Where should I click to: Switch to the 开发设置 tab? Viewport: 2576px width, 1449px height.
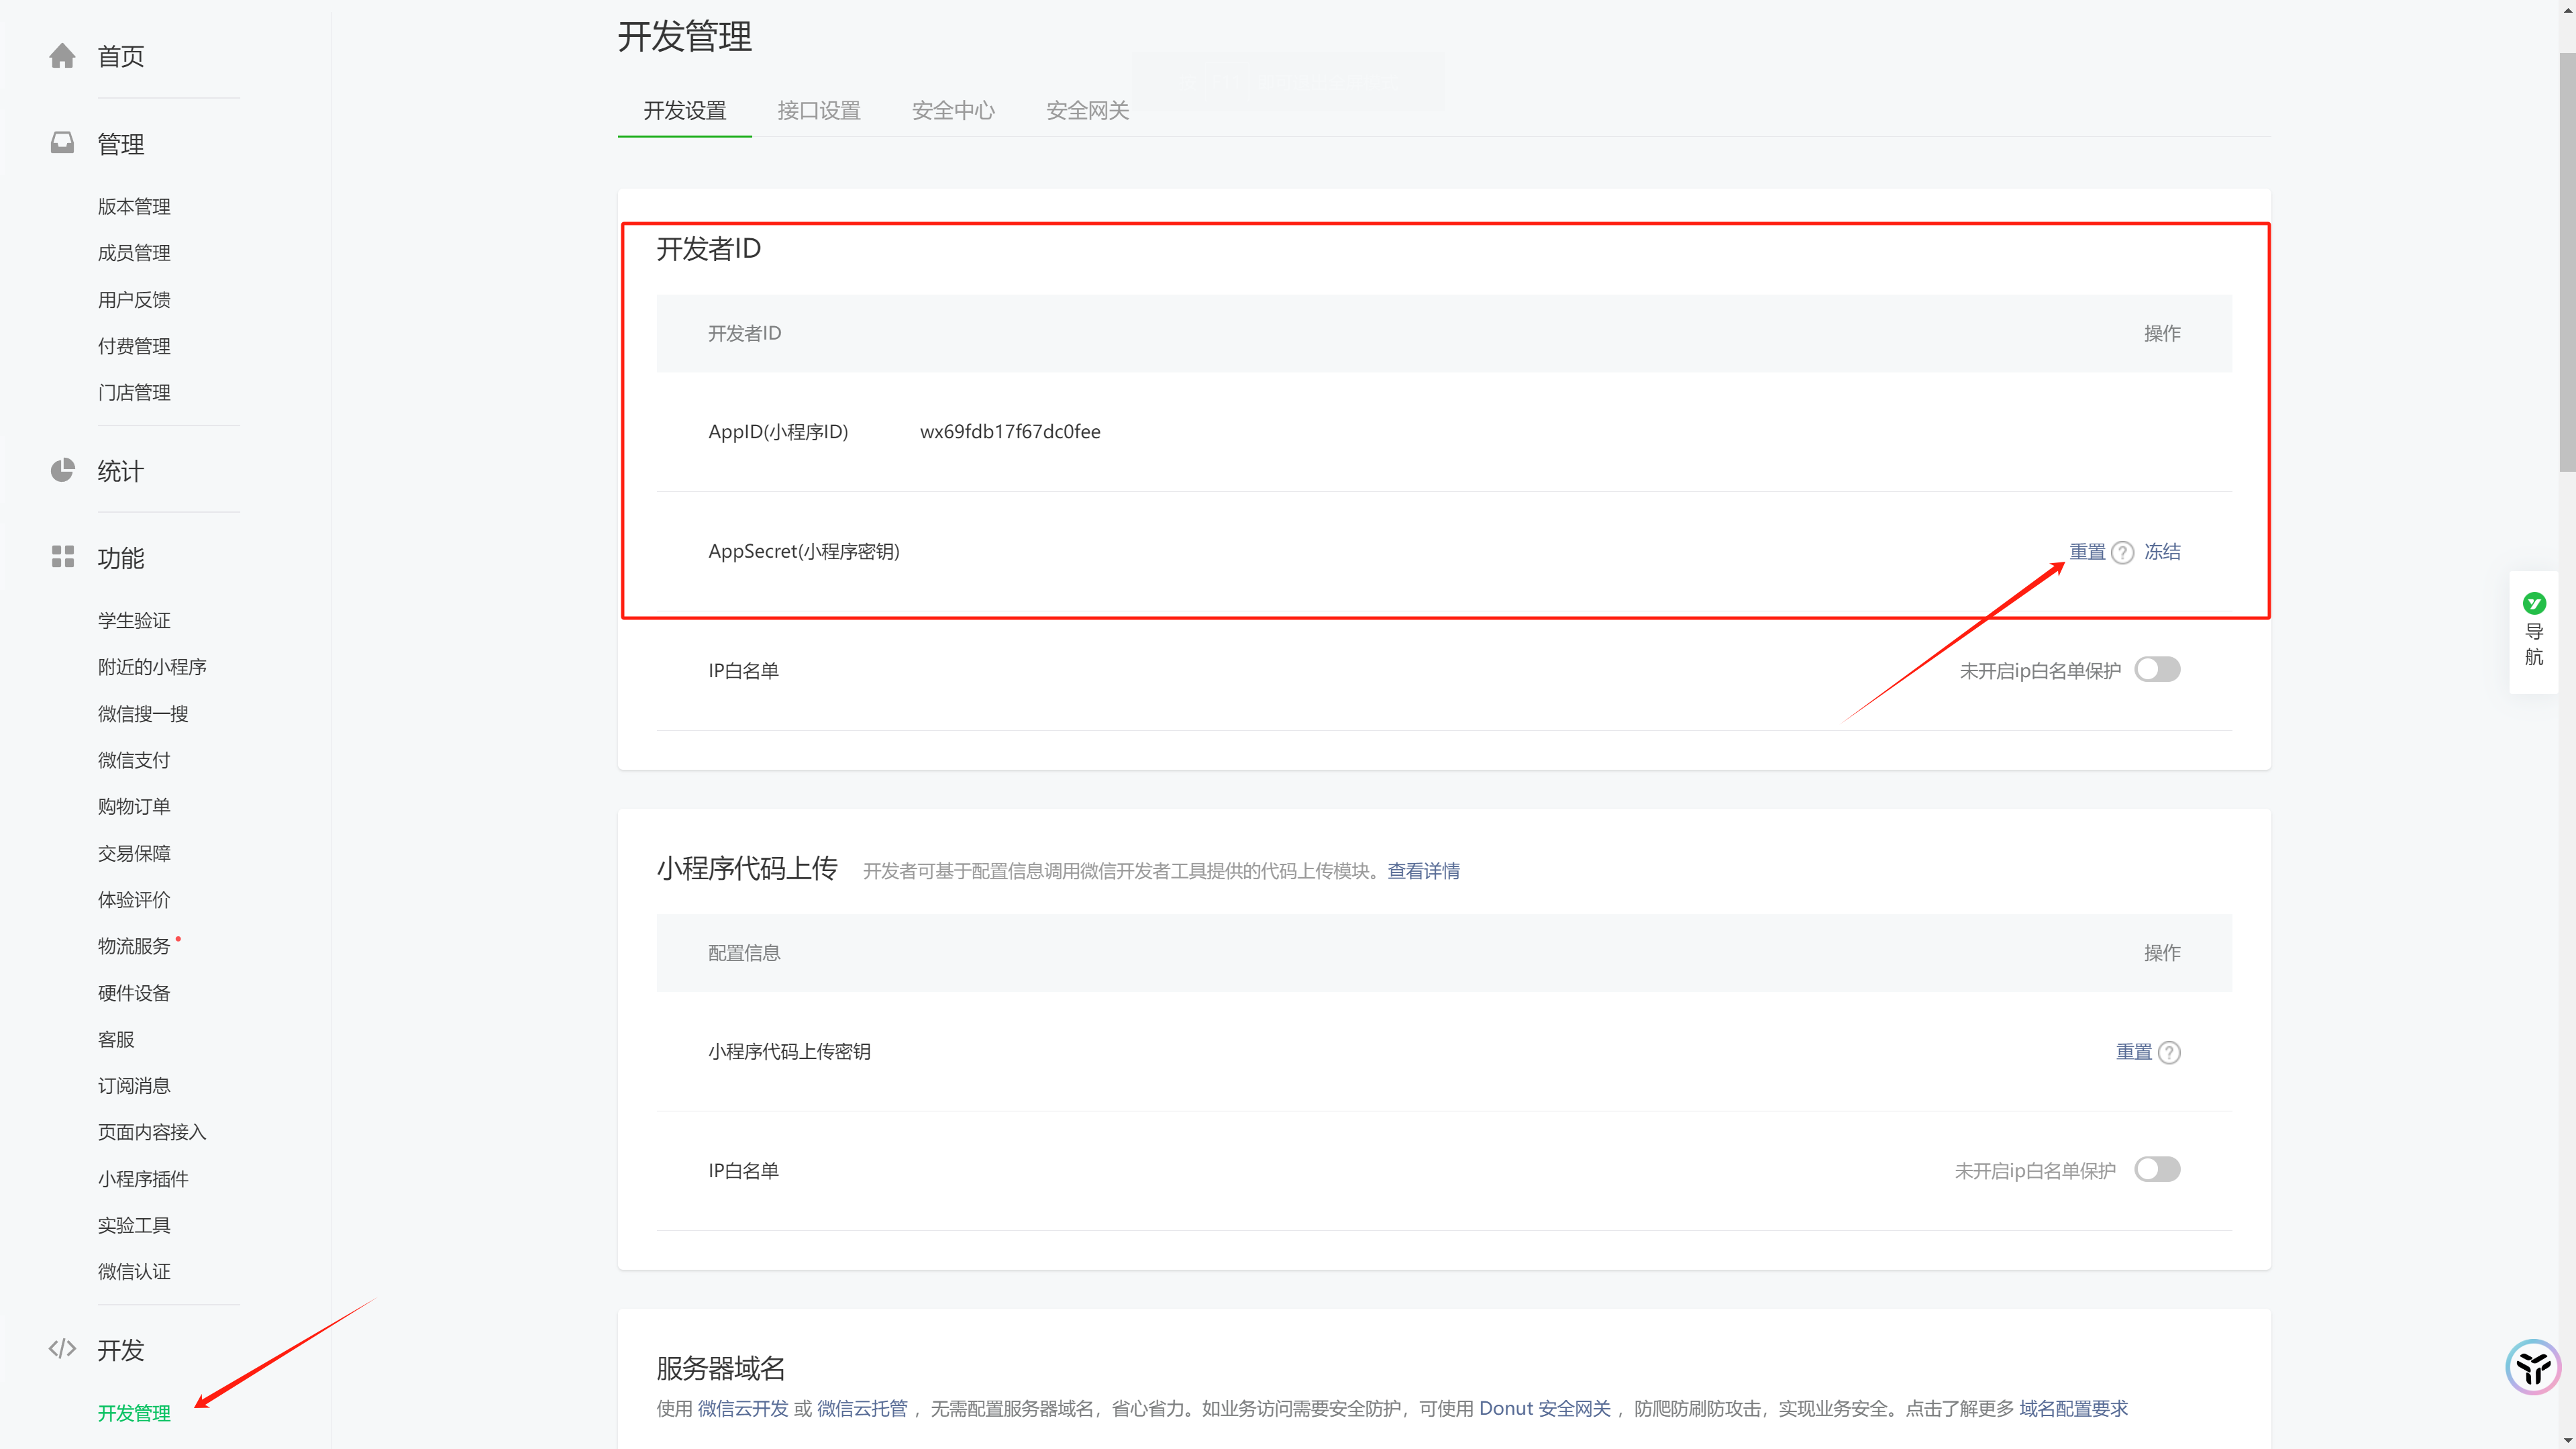[x=685, y=110]
